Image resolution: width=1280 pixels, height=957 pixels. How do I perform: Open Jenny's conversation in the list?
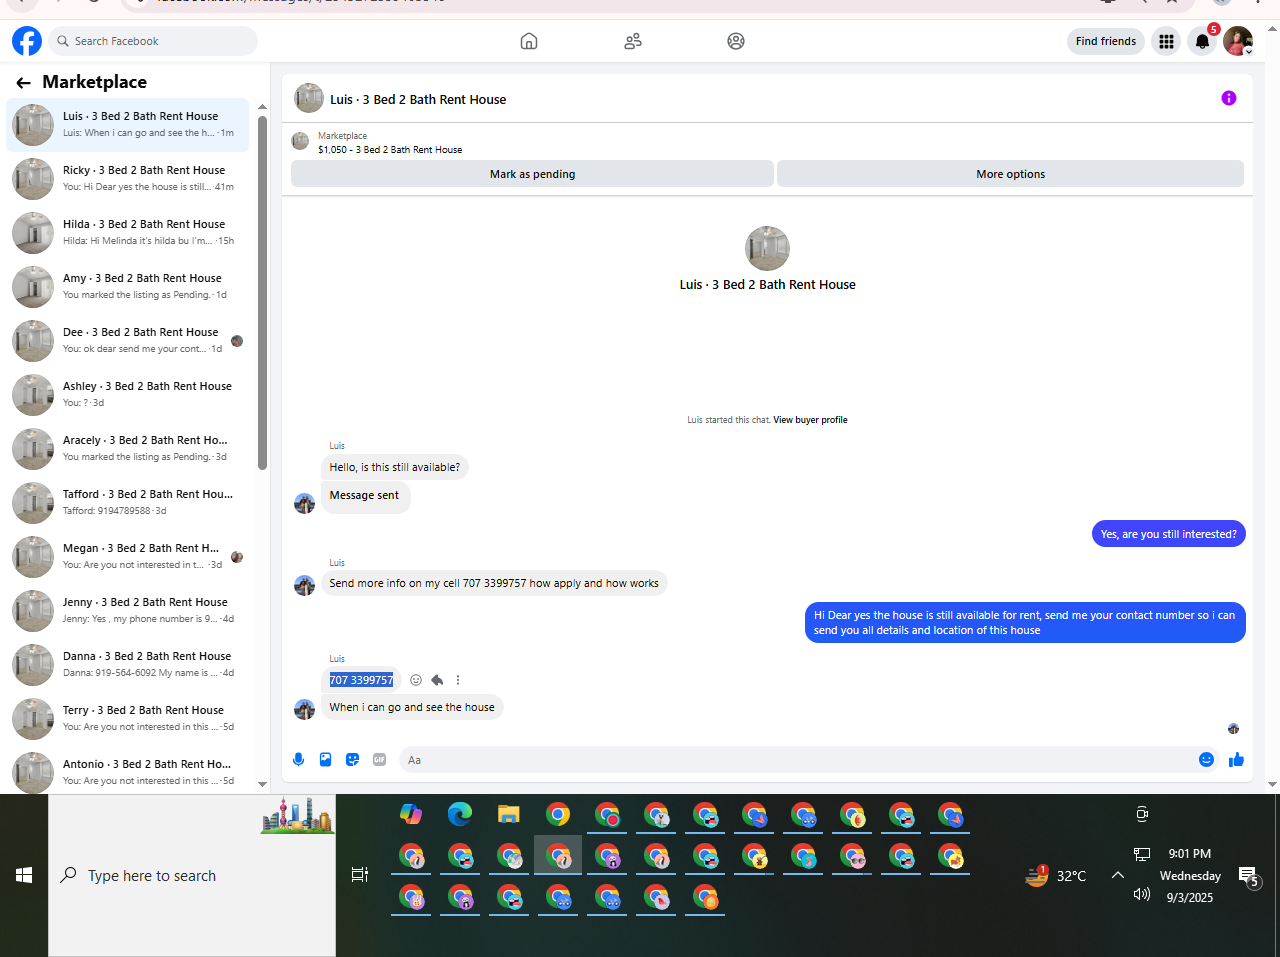(127, 611)
